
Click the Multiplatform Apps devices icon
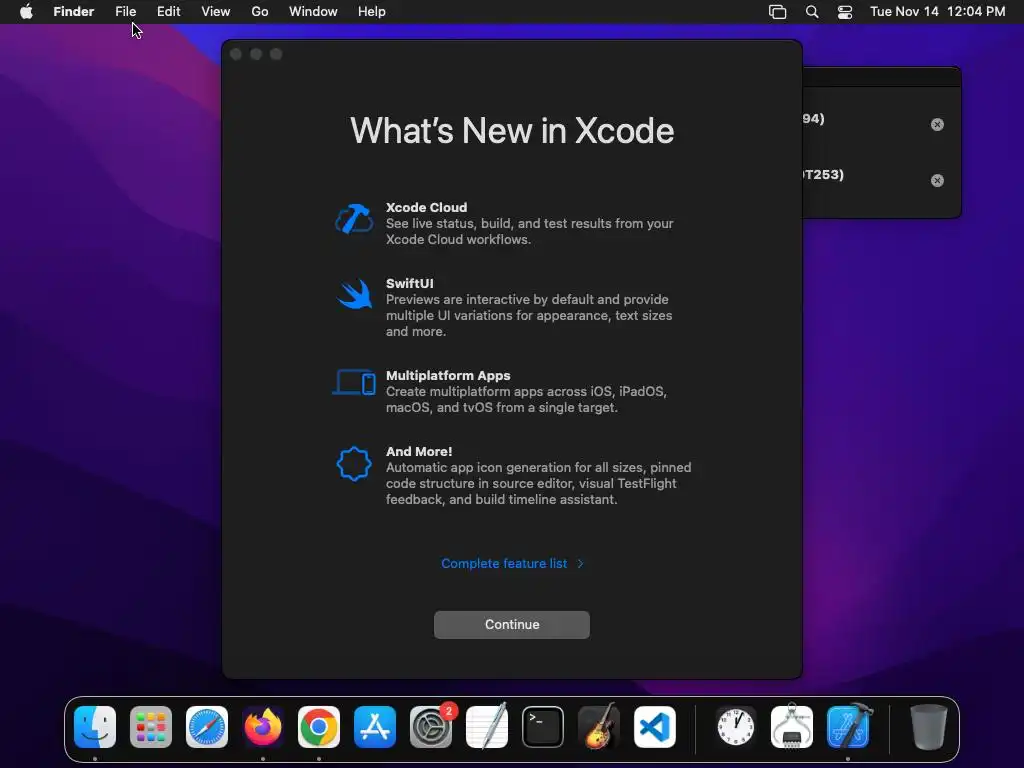coord(354,383)
